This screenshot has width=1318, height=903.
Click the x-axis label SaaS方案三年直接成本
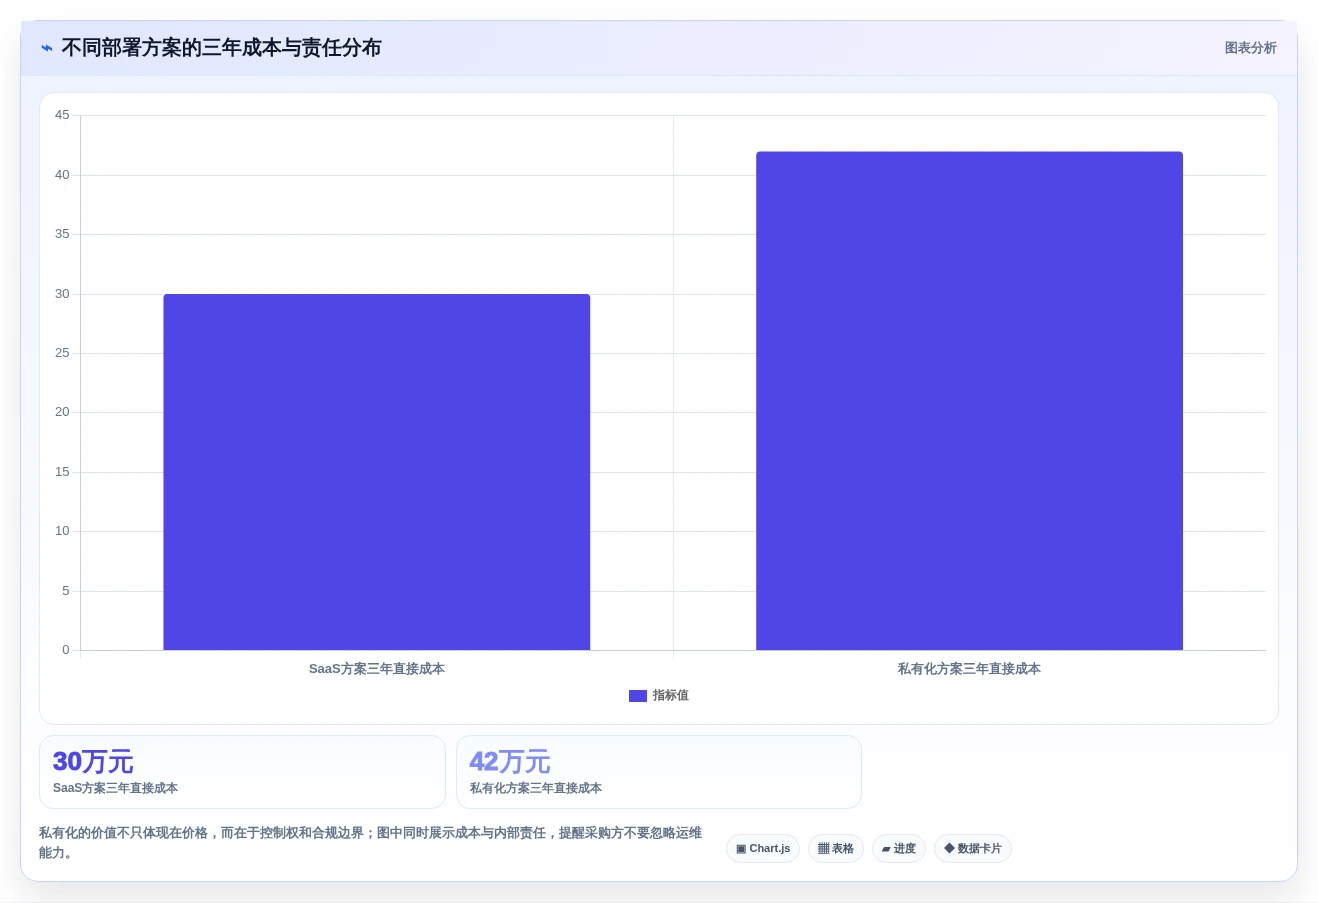[377, 669]
